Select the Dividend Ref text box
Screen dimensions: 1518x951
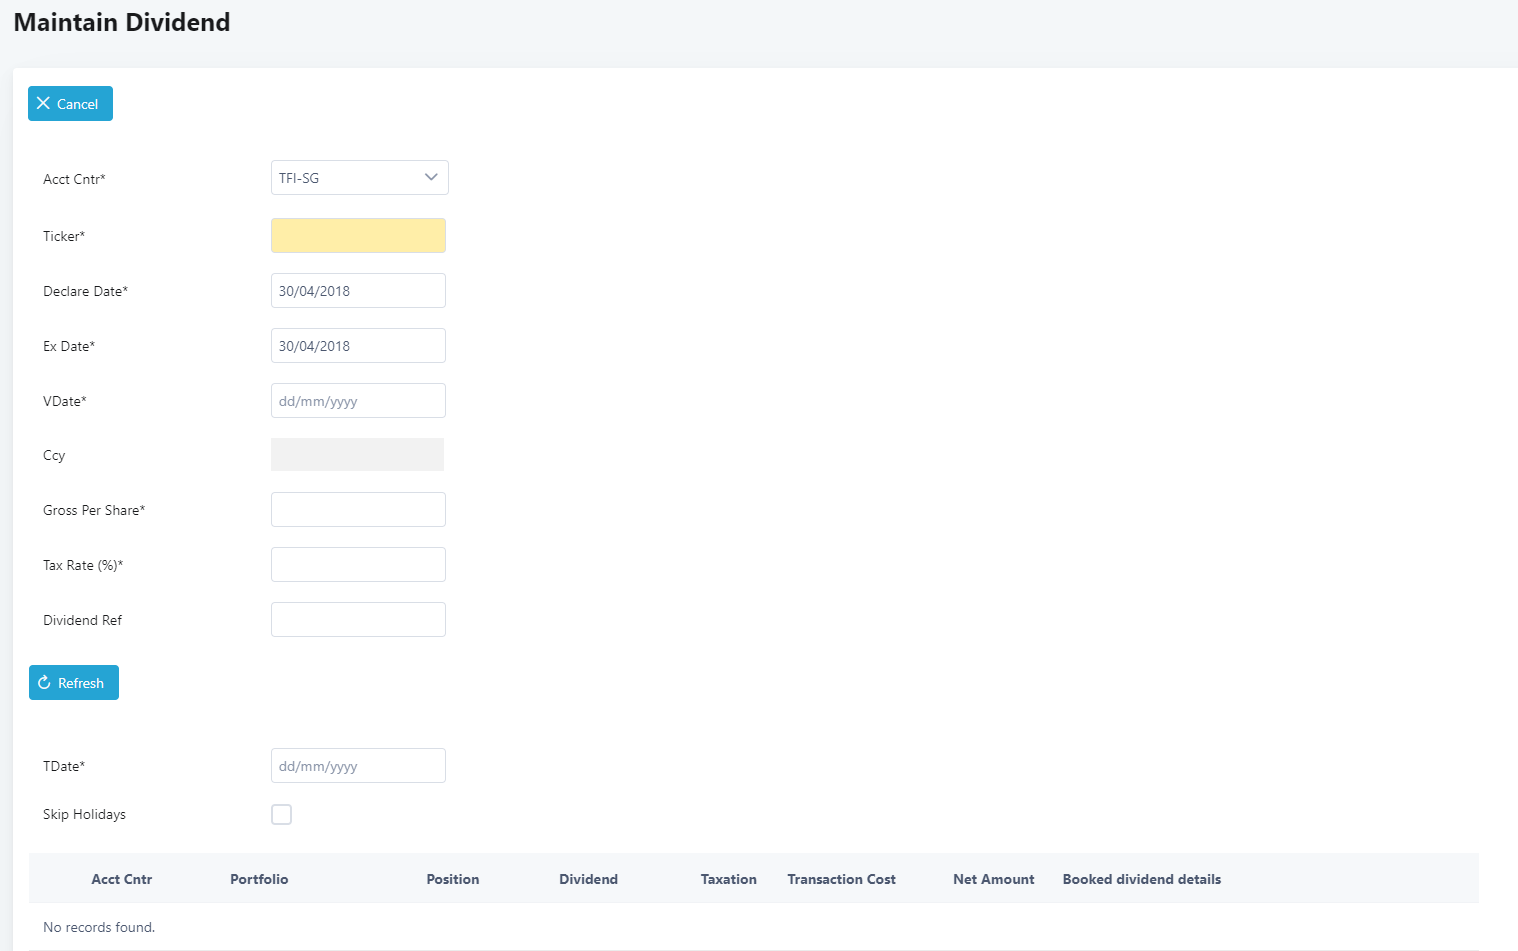point(358,620)
